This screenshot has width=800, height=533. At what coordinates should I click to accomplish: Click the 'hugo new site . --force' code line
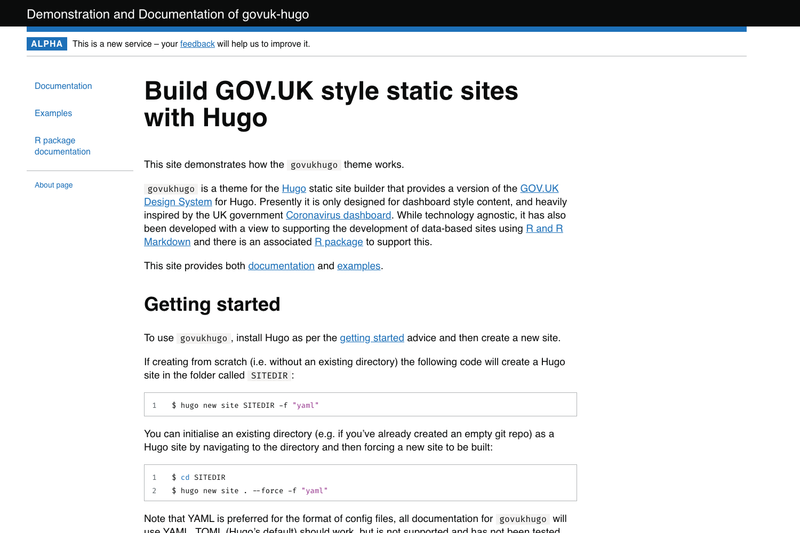[x=249, y=491]
